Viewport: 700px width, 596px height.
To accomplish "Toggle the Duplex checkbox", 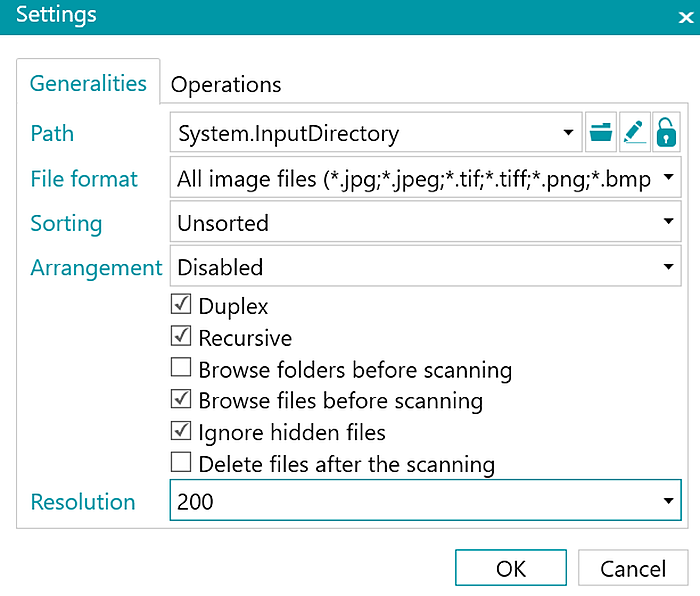I will click(181, 304).
